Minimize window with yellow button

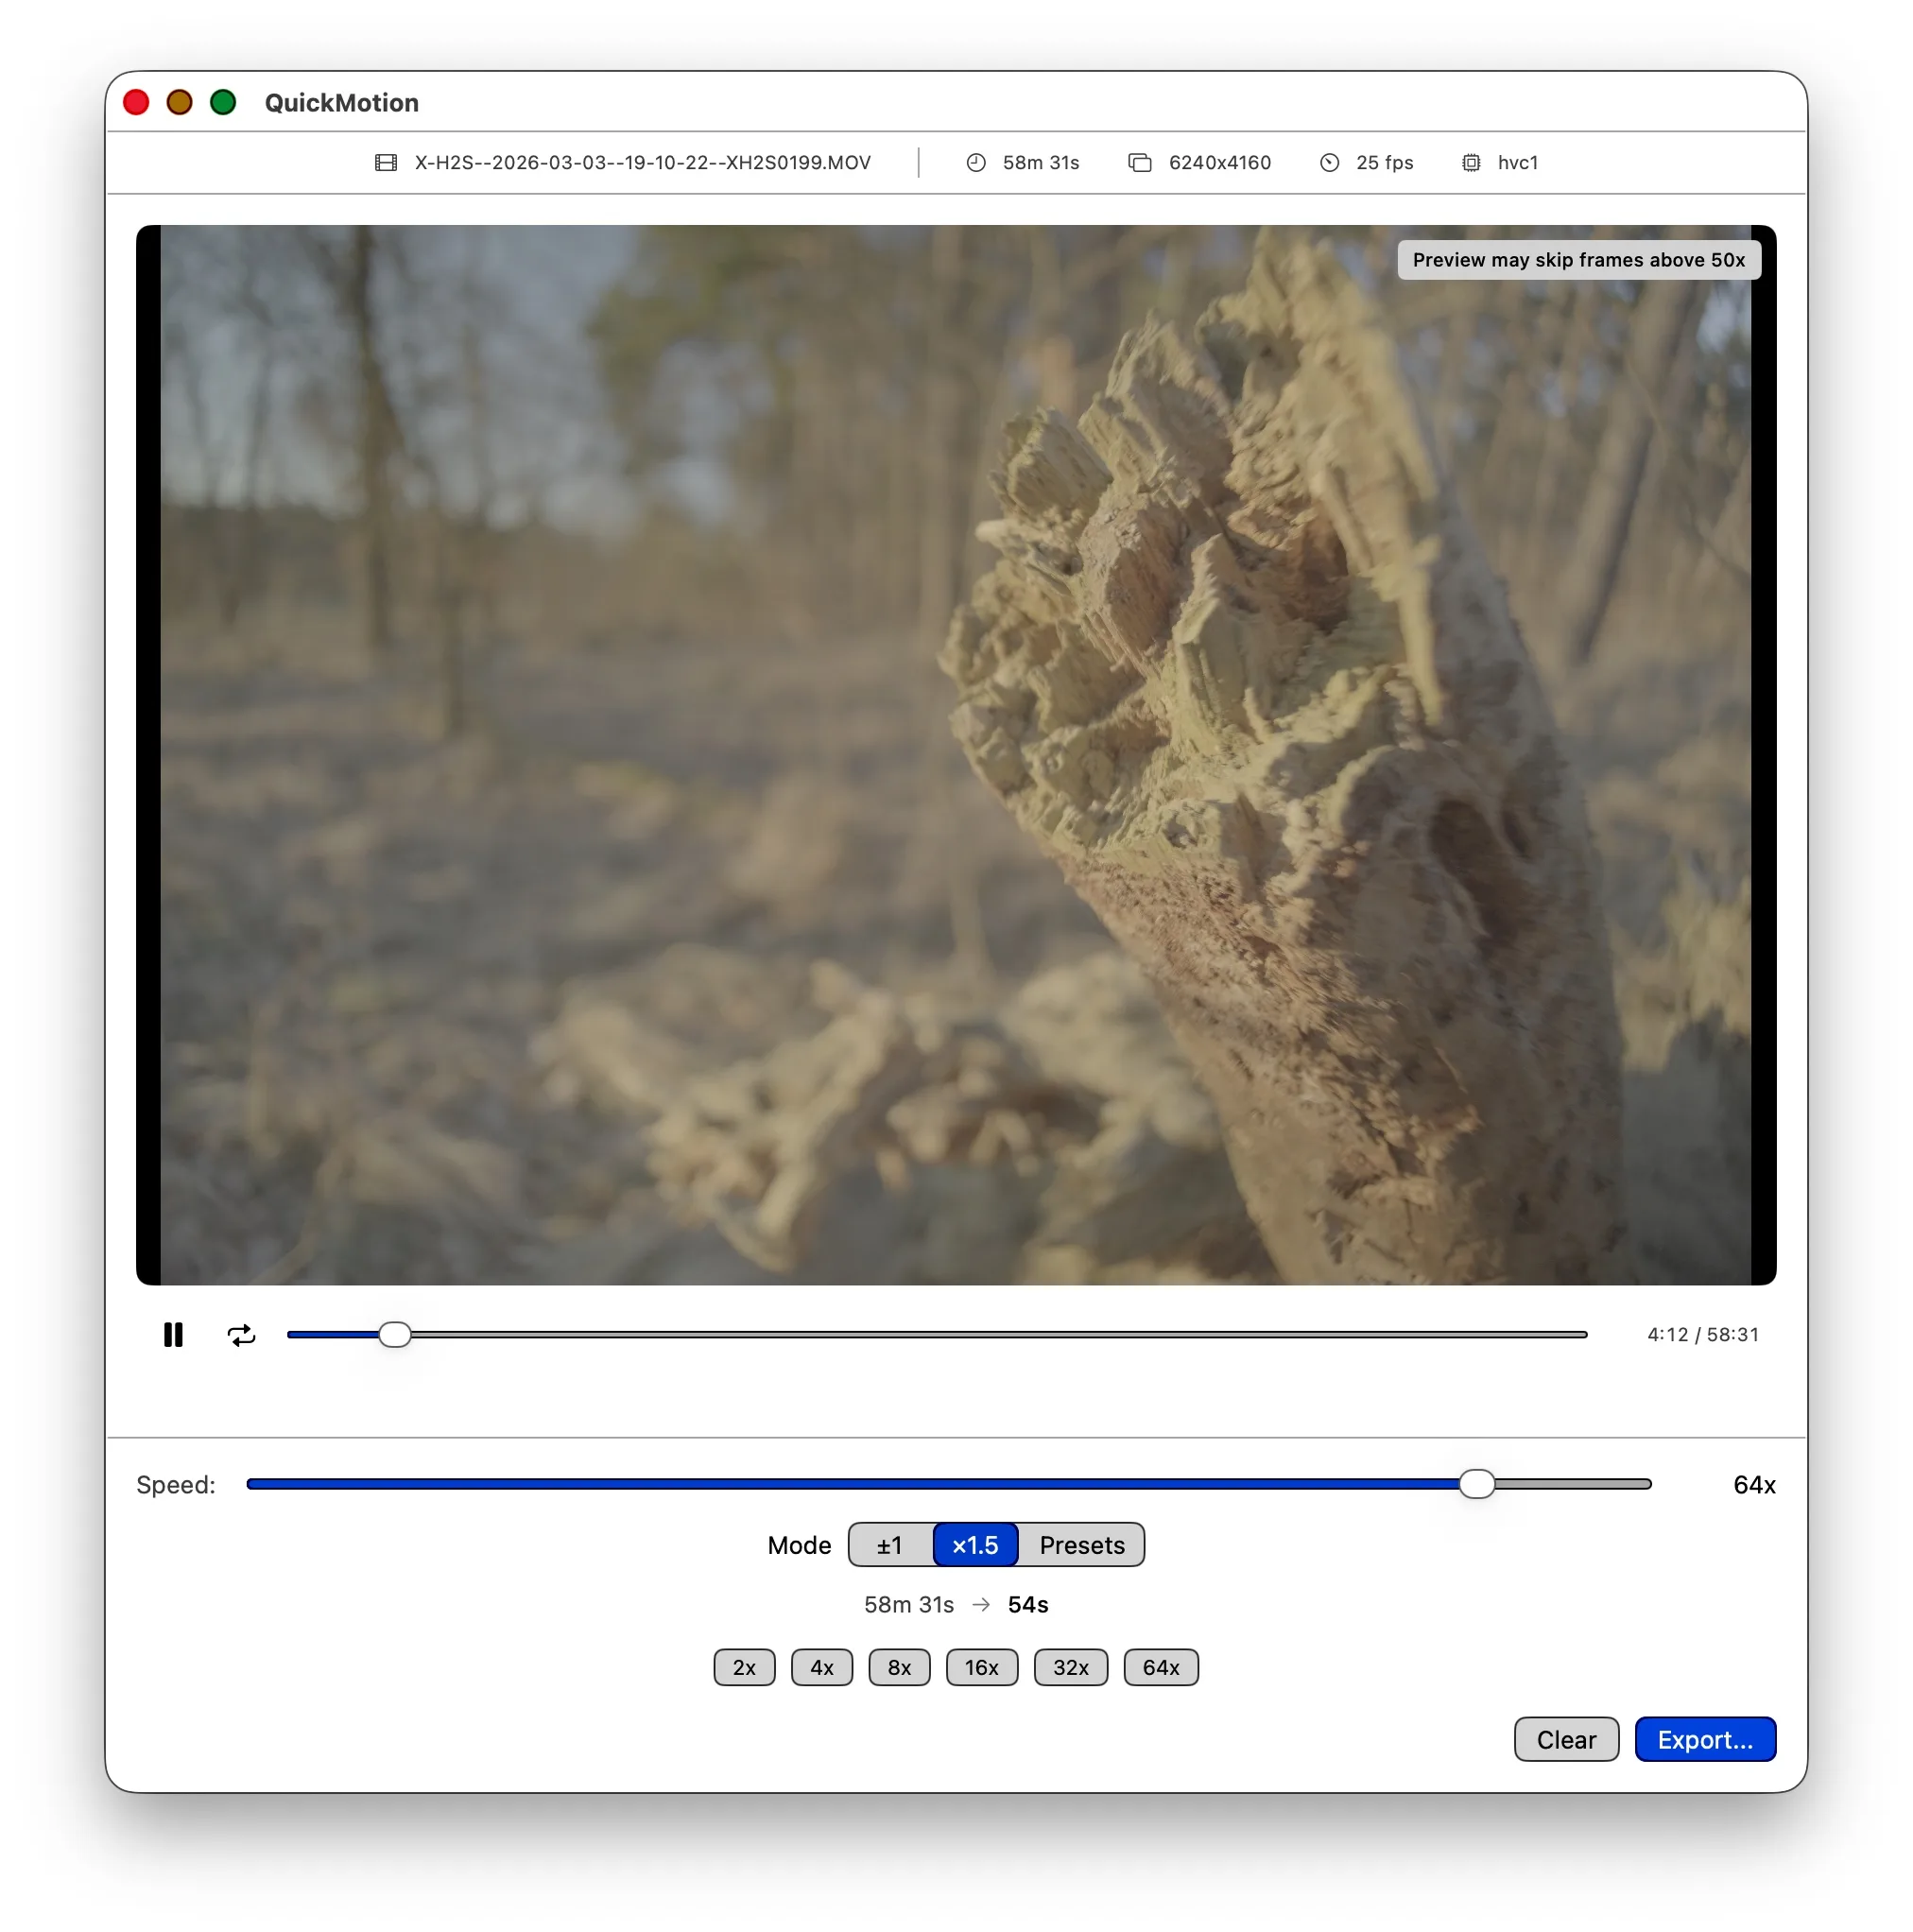(x=180, y=102)
